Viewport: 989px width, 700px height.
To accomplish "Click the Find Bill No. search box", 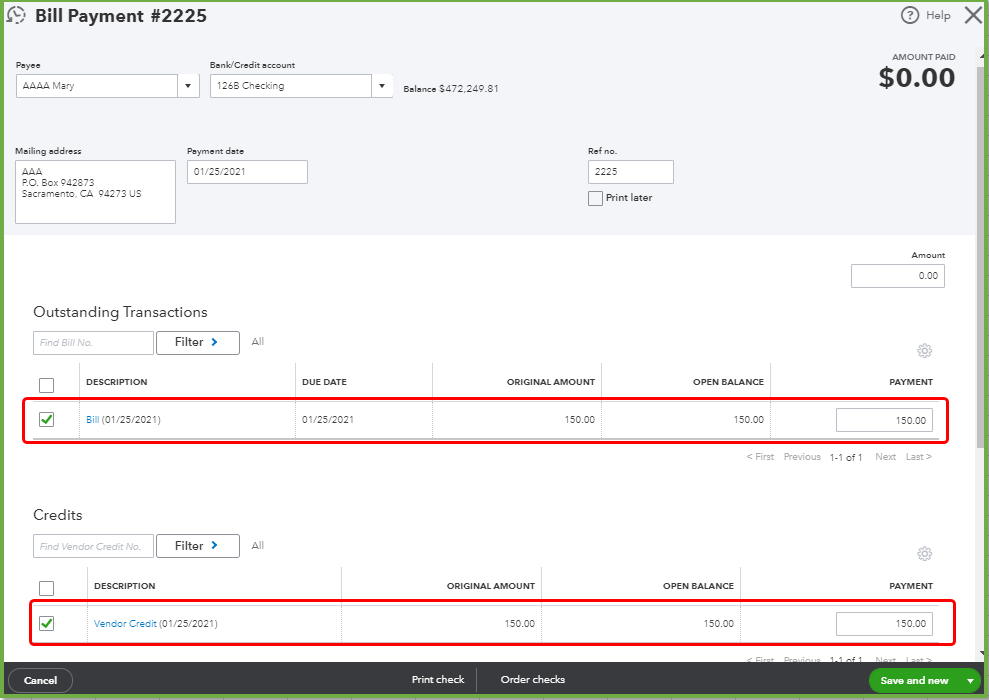I will coord(93,342).
